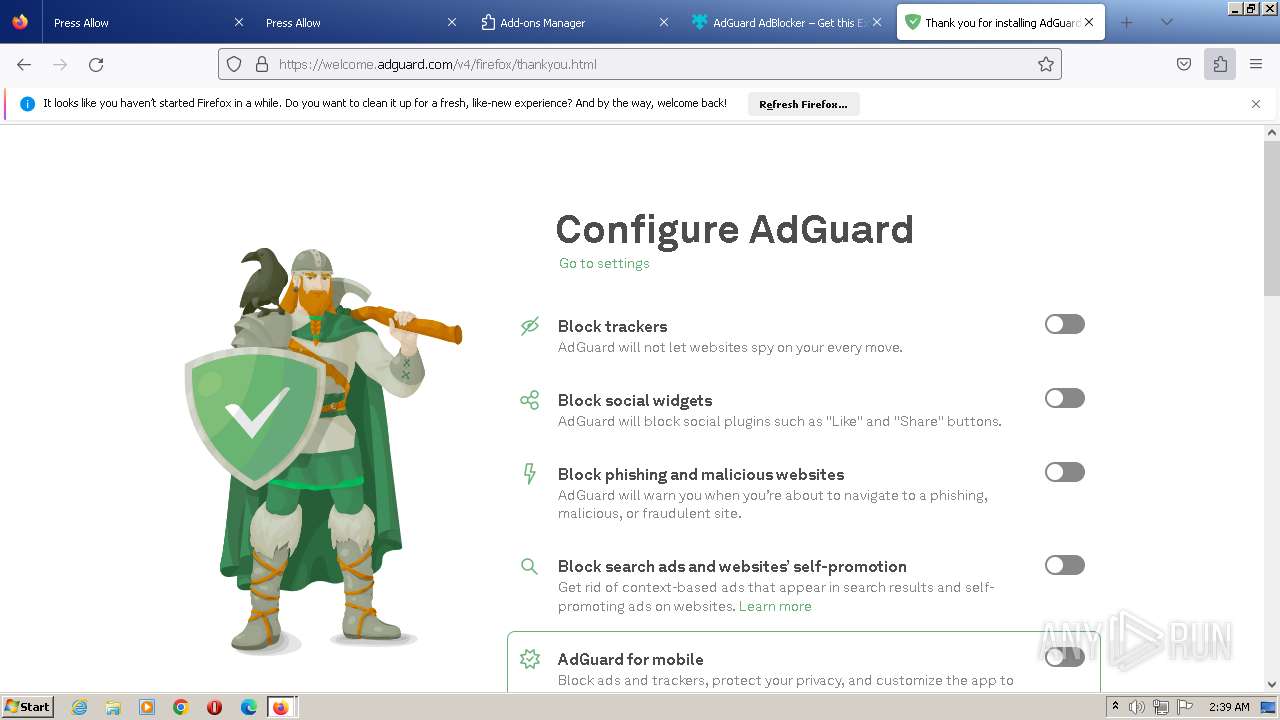Click the Configure AdGuard heading
Viewport: 1280px width, 720px height.
pyautogui.click(x=734, y=229)
